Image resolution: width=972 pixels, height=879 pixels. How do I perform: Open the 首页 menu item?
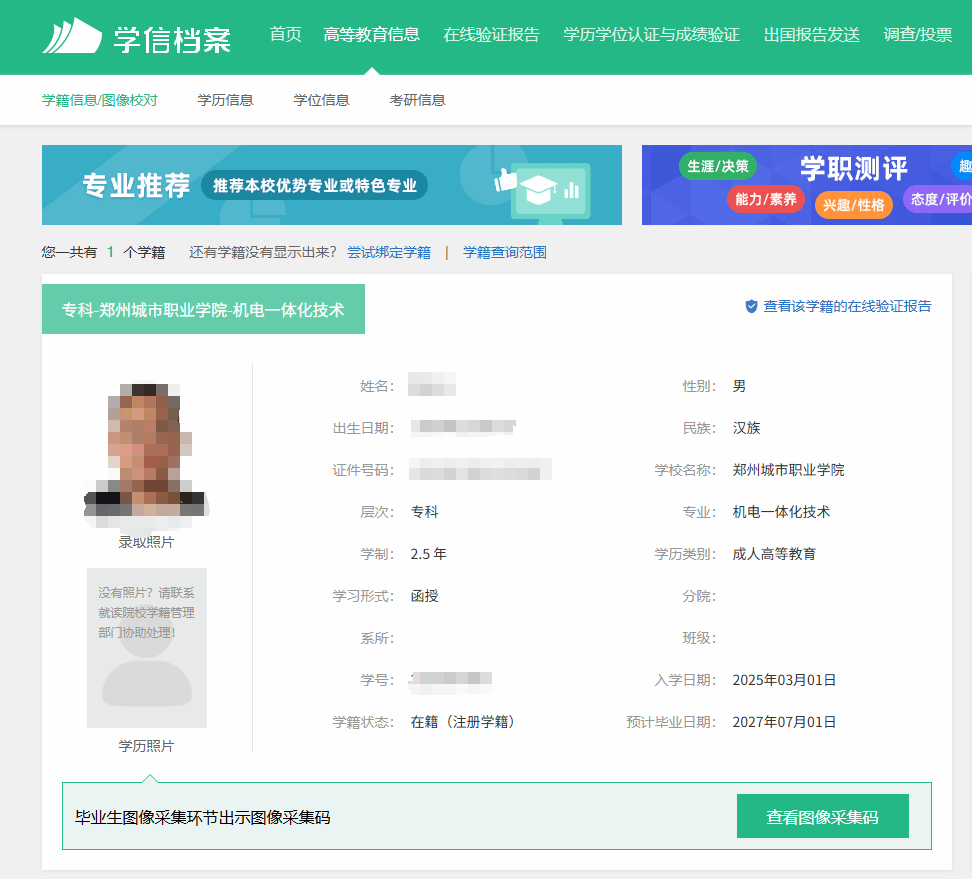(285, 35)
